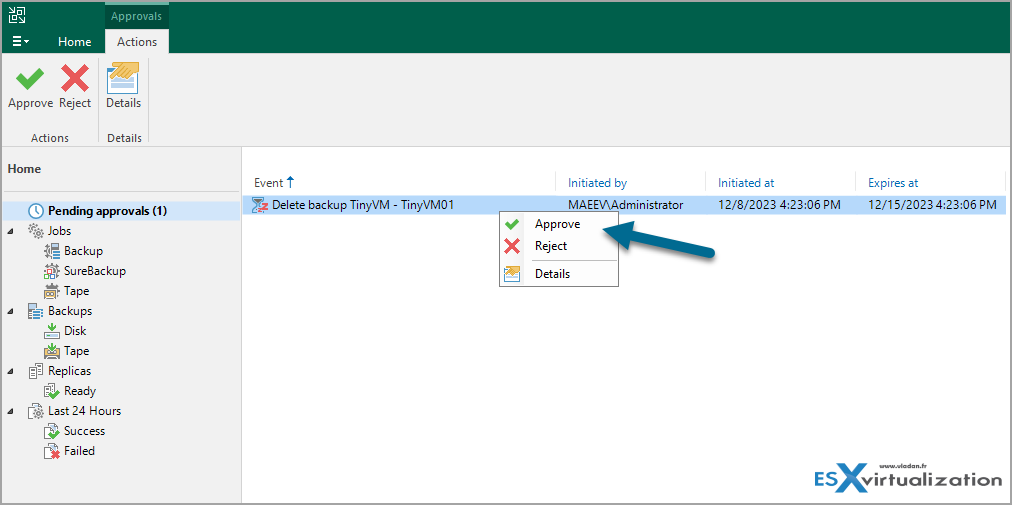Choose Reject from the context menu
The width and height of the screenshot is (1012, 505).
tap(550, 246)
